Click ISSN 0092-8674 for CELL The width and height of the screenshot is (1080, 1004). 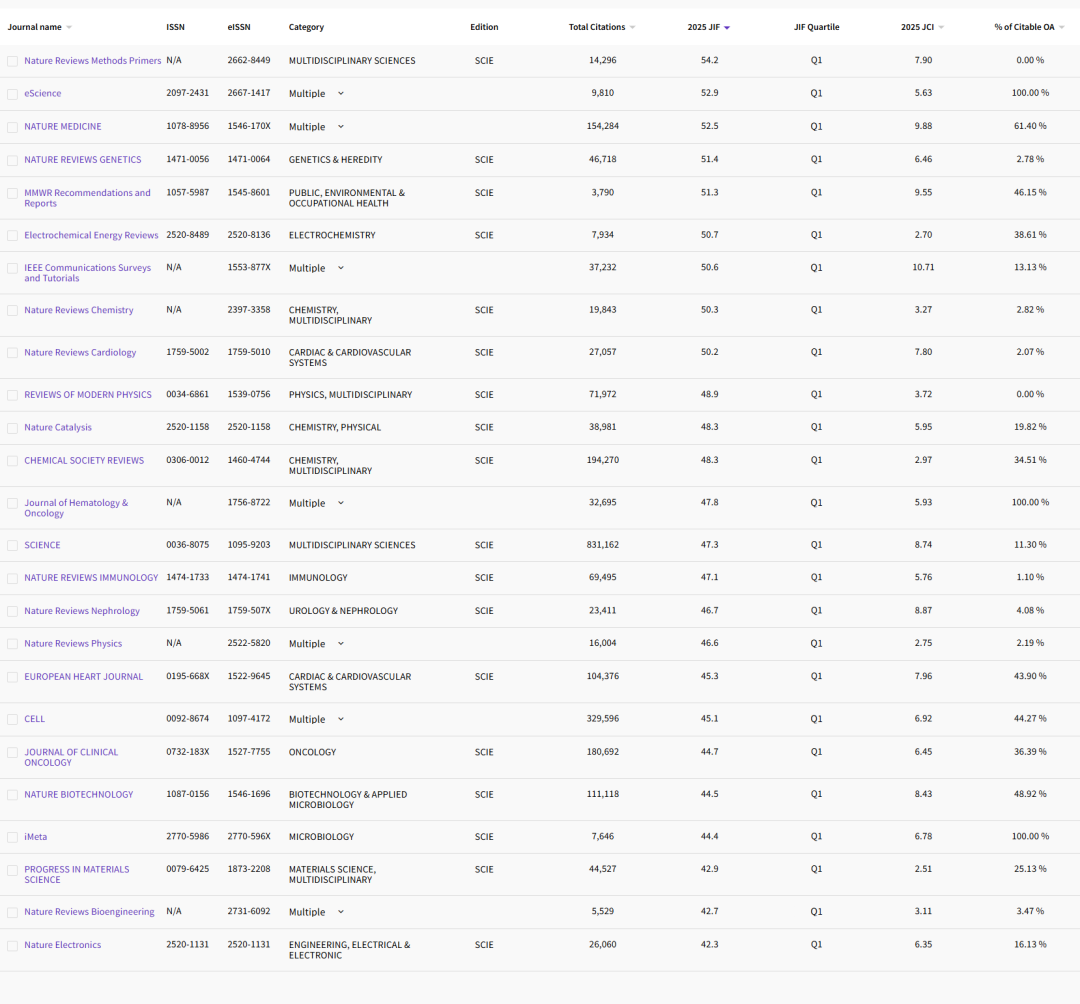[x=187, y=719]
